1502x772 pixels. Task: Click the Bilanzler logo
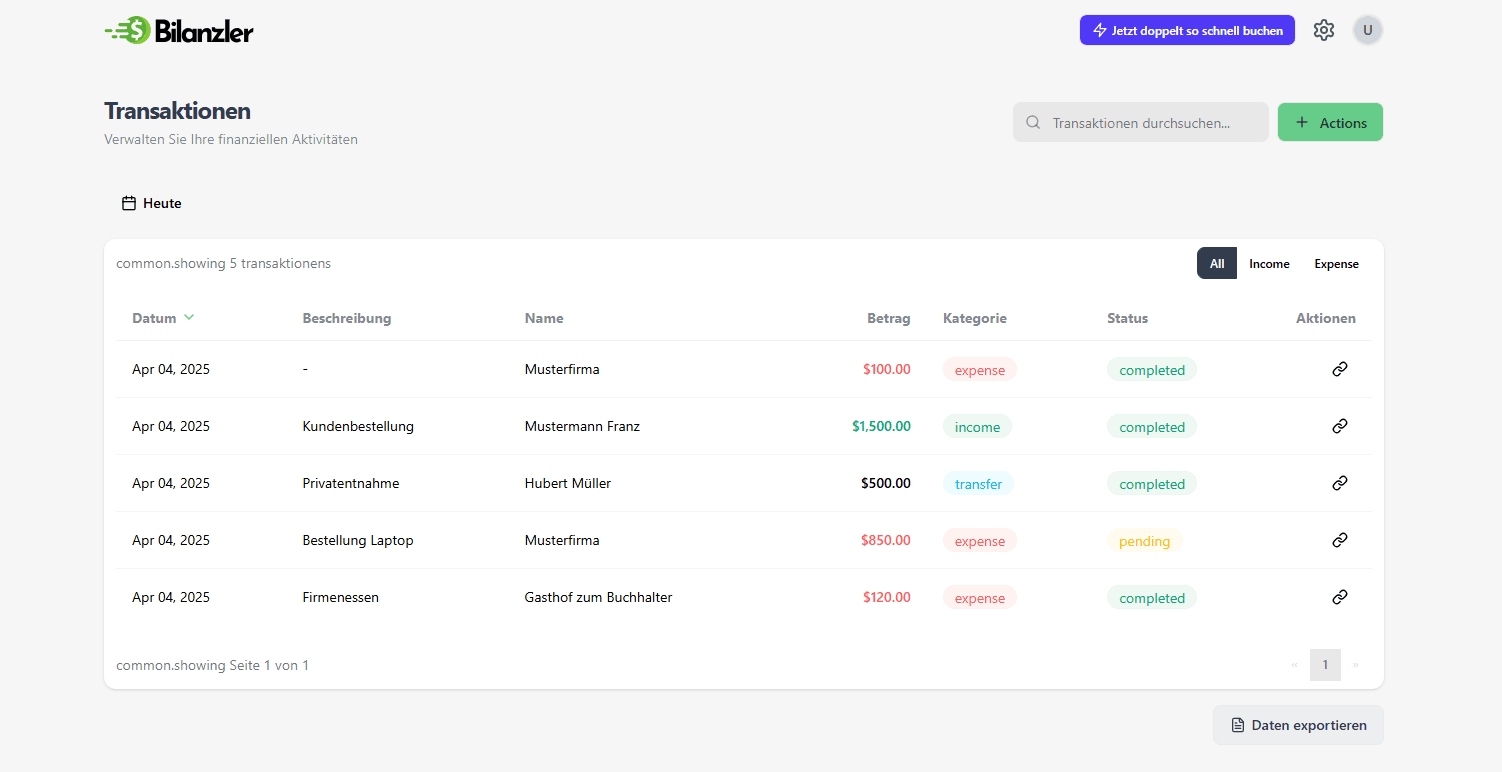tap(179, 31)
